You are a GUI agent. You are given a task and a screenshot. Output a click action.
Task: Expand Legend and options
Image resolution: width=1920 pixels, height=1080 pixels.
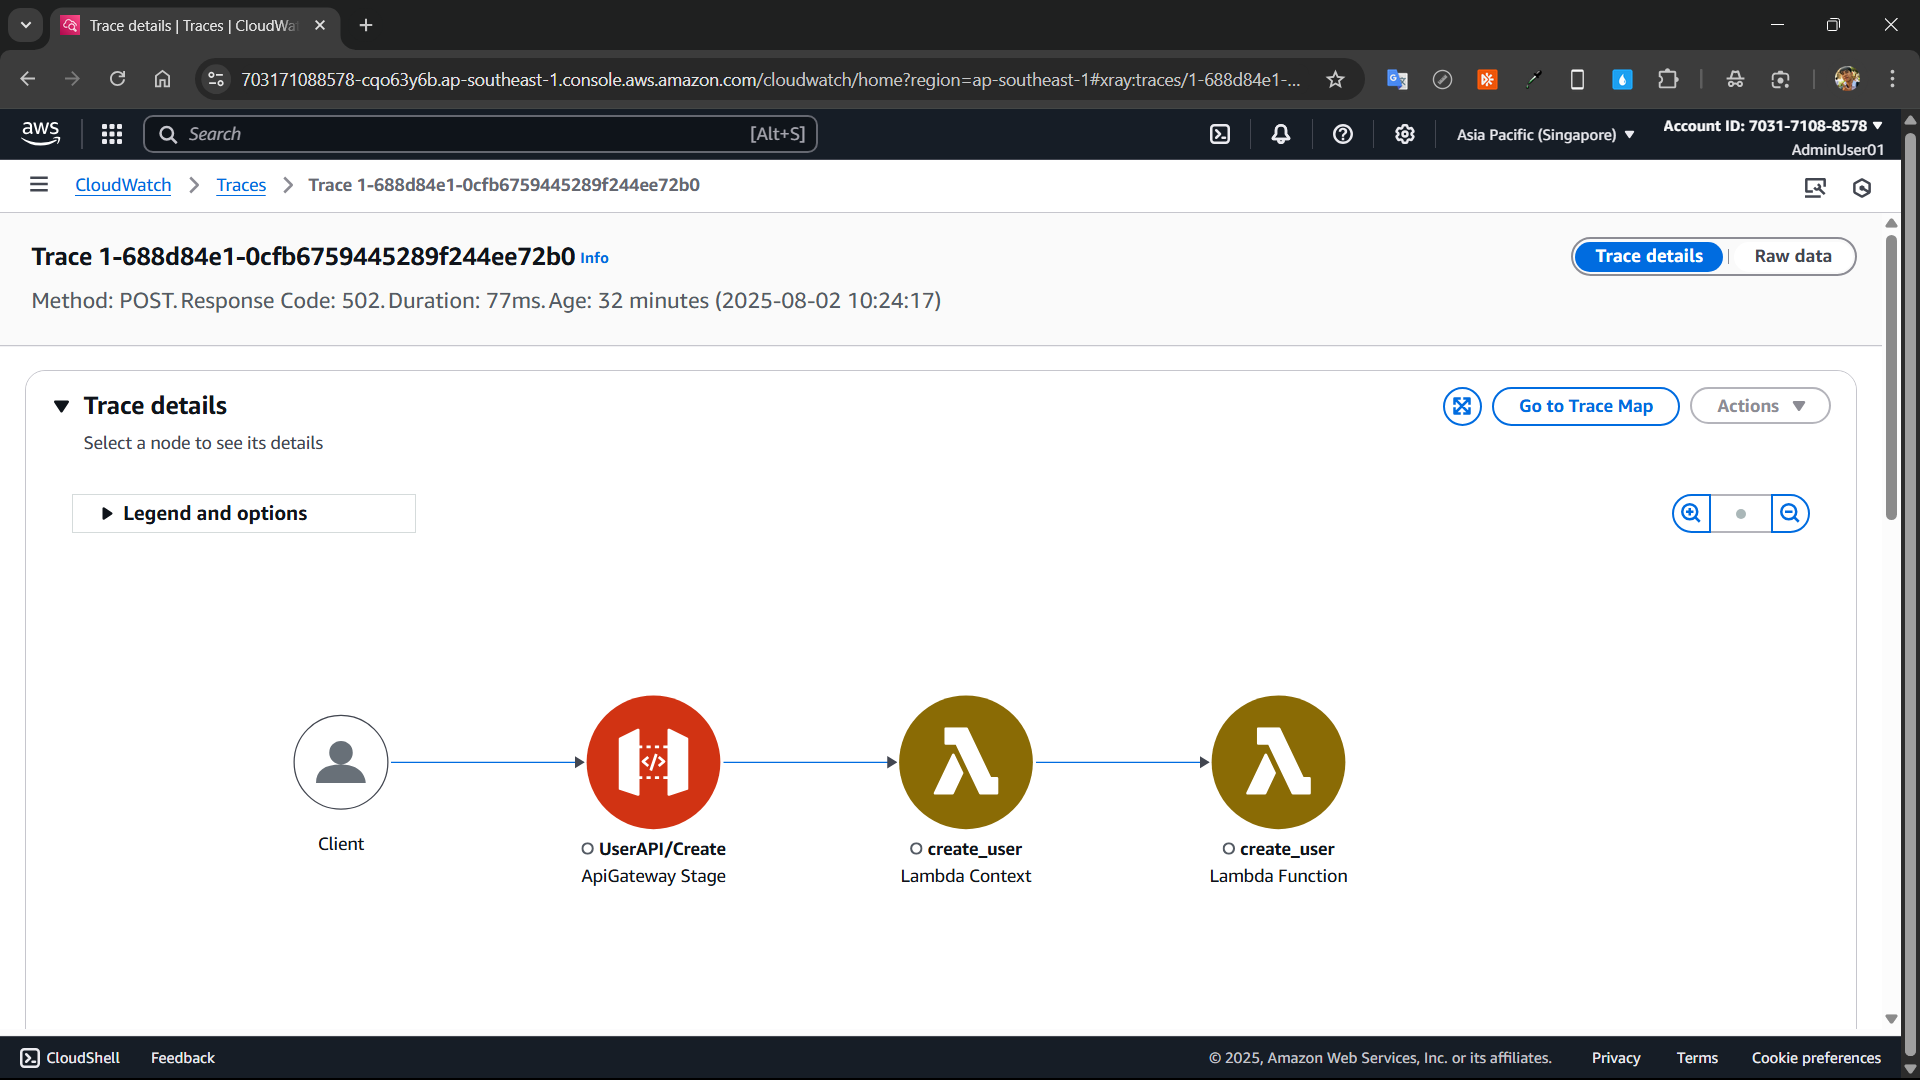tap(244, 513)
